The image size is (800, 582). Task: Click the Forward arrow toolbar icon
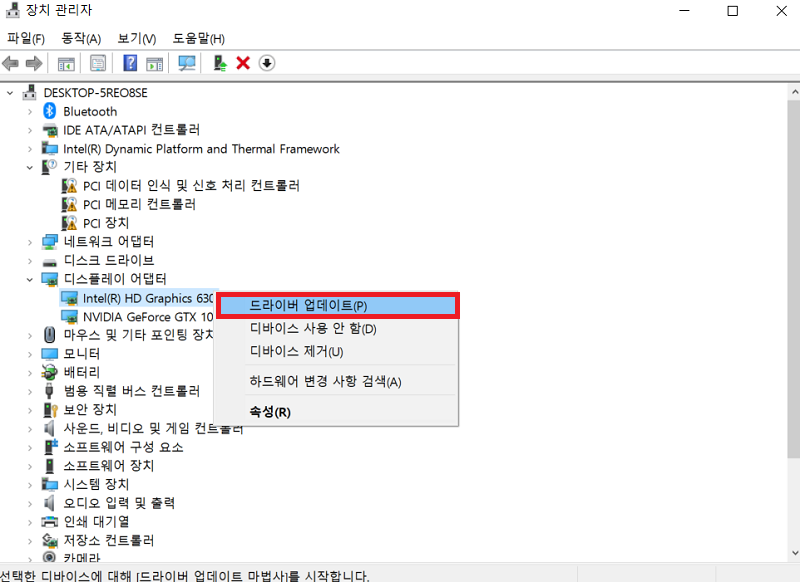click(34, 64)
